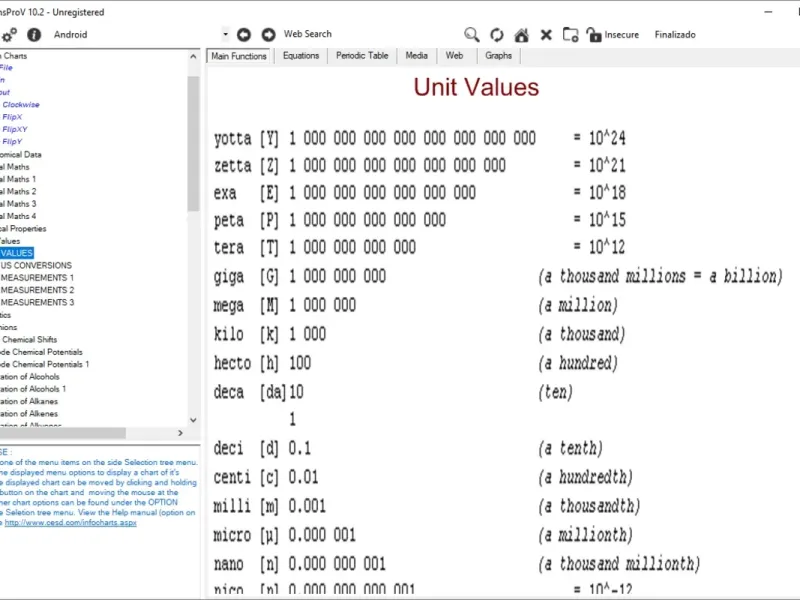Image resolution: width=800 pixels, height=600 pixels.
Task: Switch to the Main Functions tab
Action: coord(239,56)
